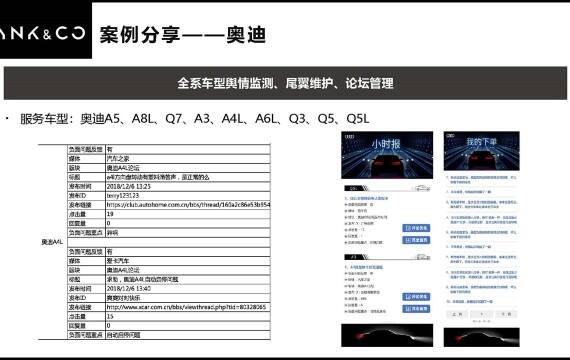Open the www.xcar.com.cn viewthread link
Viewport: 570px width, 360px height.
click(186, 307)
